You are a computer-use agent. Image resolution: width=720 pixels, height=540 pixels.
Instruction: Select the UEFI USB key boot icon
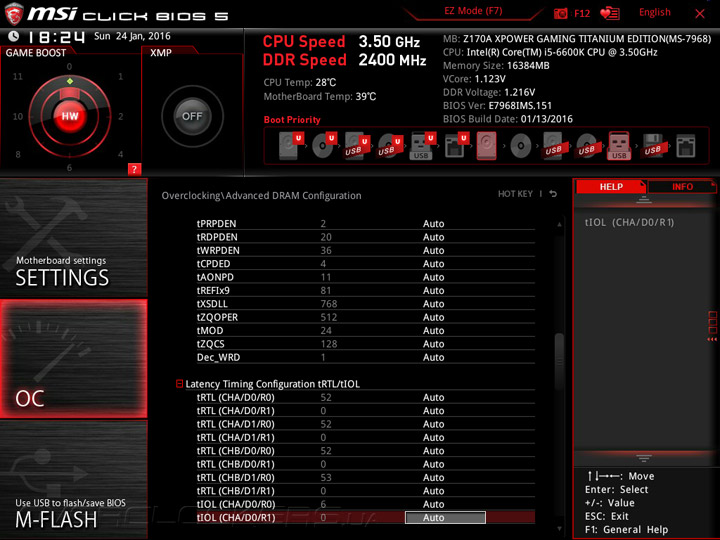[x=422, y=146]
